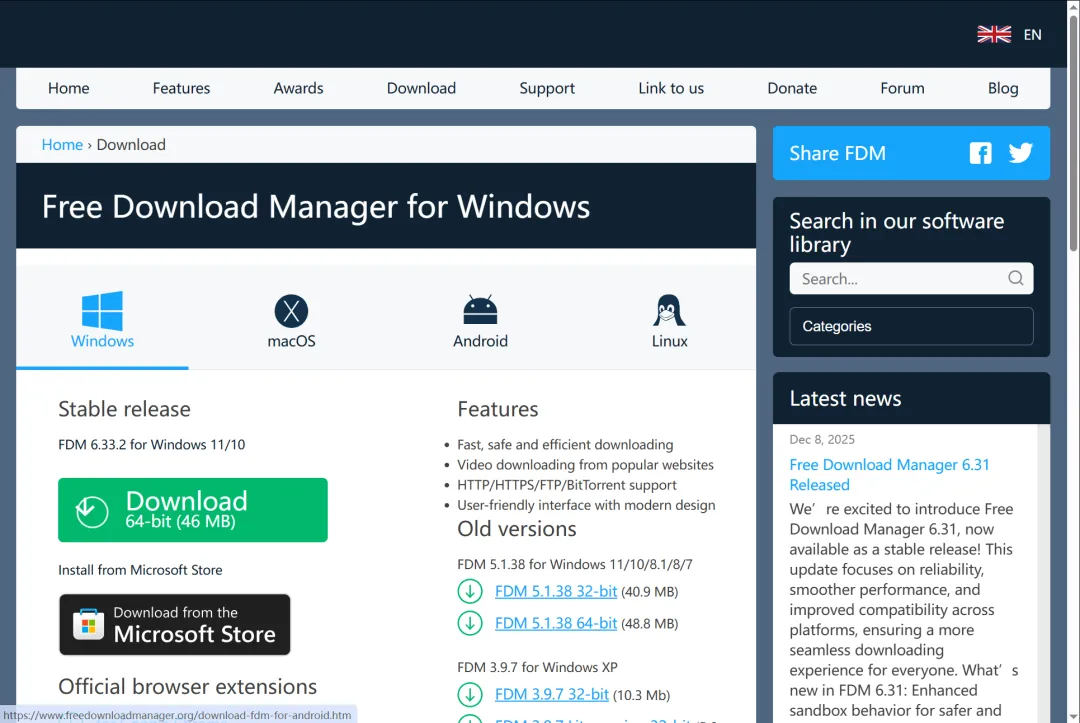Click the green Download 64-bit button
The height and width of the screenshot is (723, 1080).
[193, 510]
